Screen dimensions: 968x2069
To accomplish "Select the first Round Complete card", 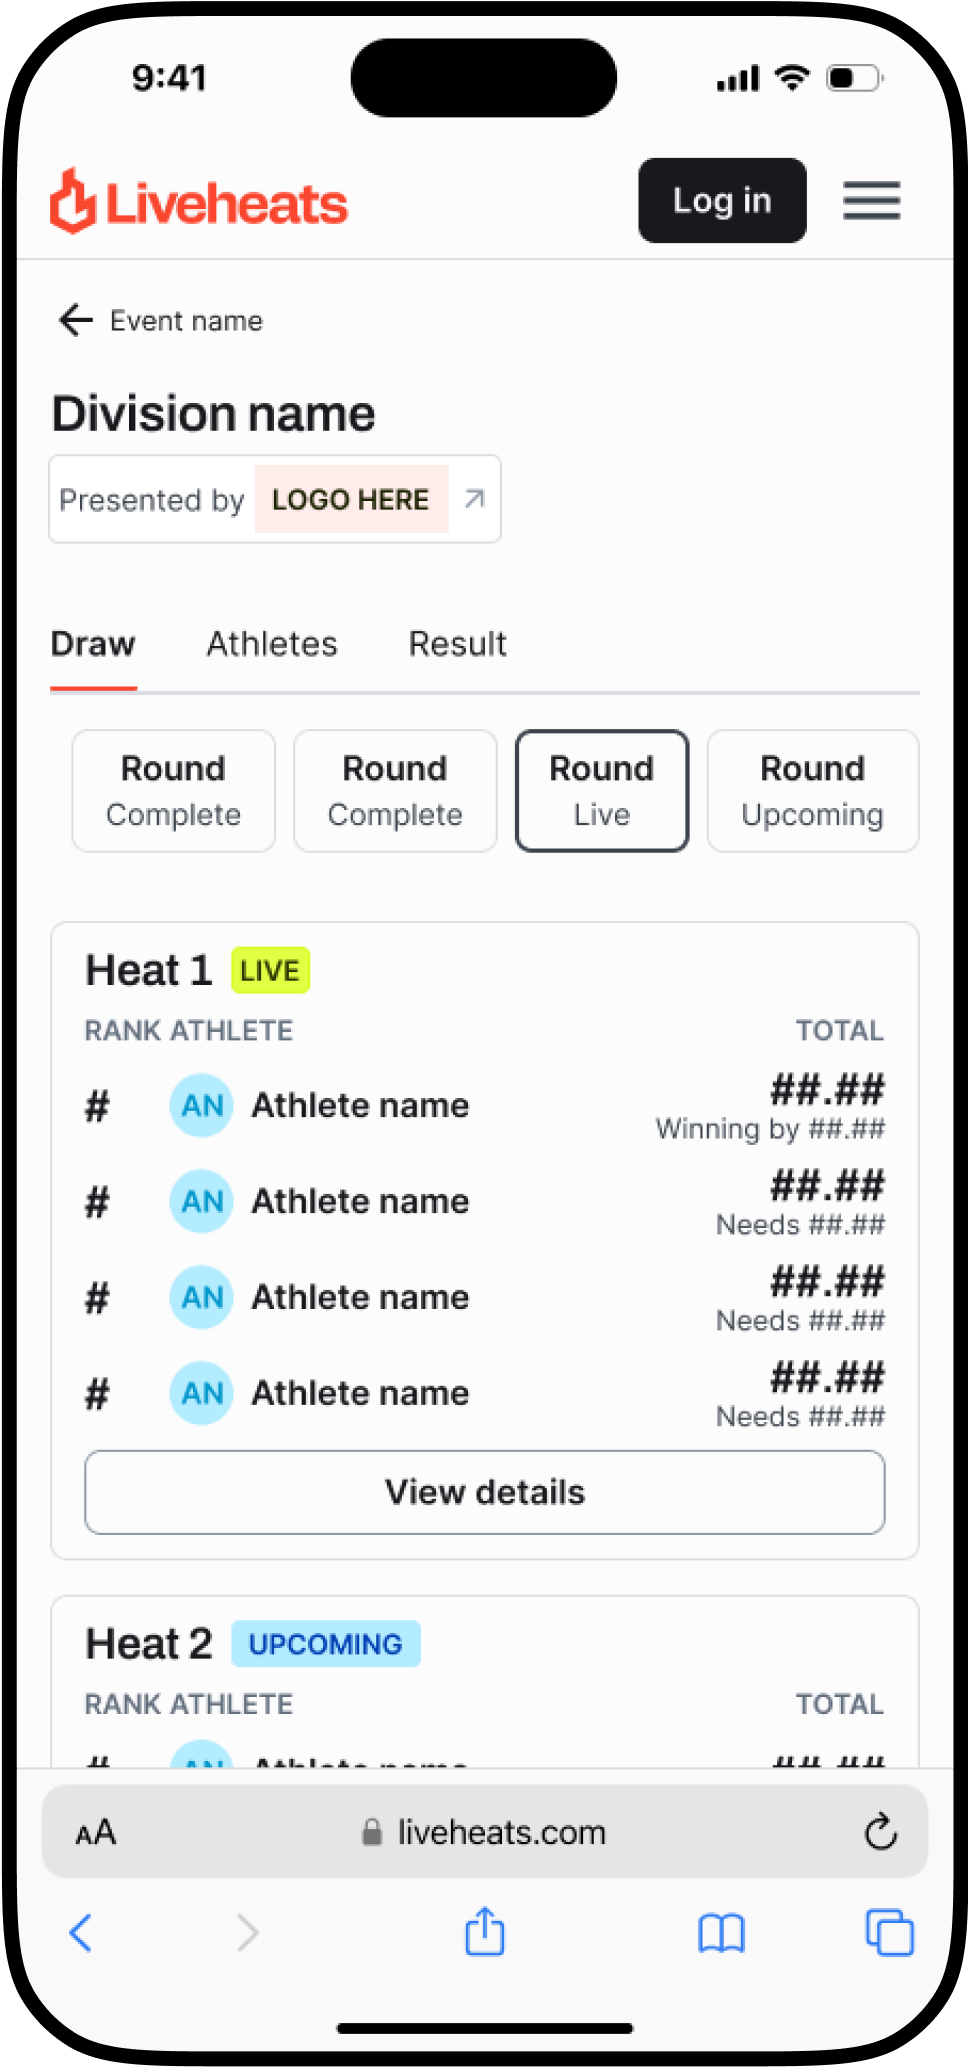I will tap(174, 791).
